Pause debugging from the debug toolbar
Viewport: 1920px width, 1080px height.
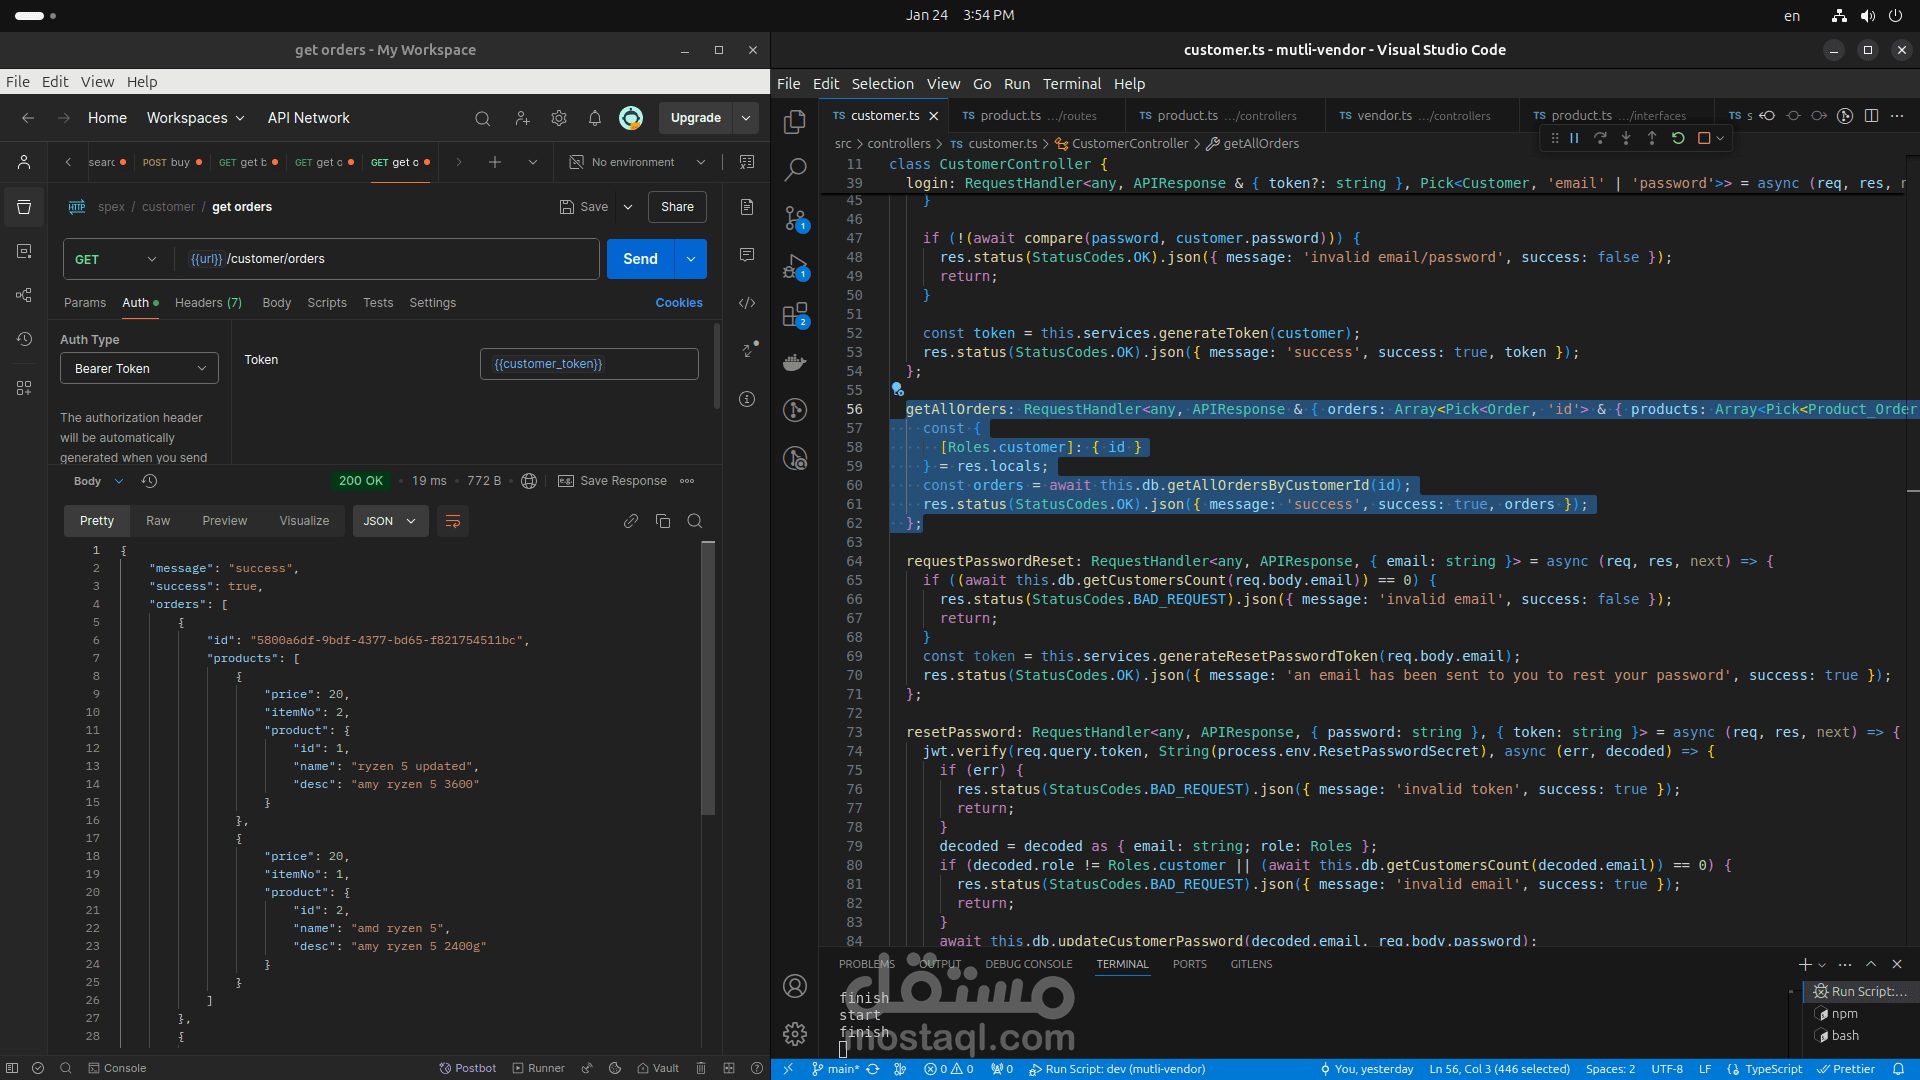coord(1574,138)
